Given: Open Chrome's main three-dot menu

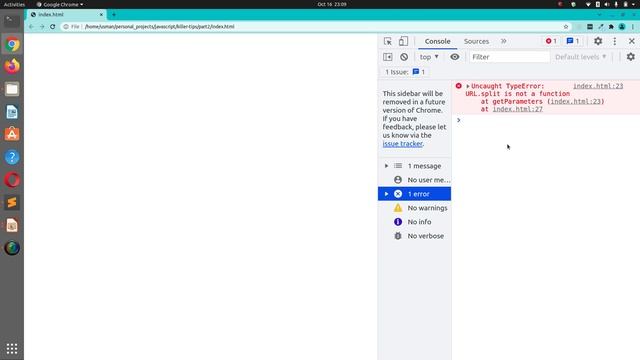Looking at the screenshot, I should [633, 27].
